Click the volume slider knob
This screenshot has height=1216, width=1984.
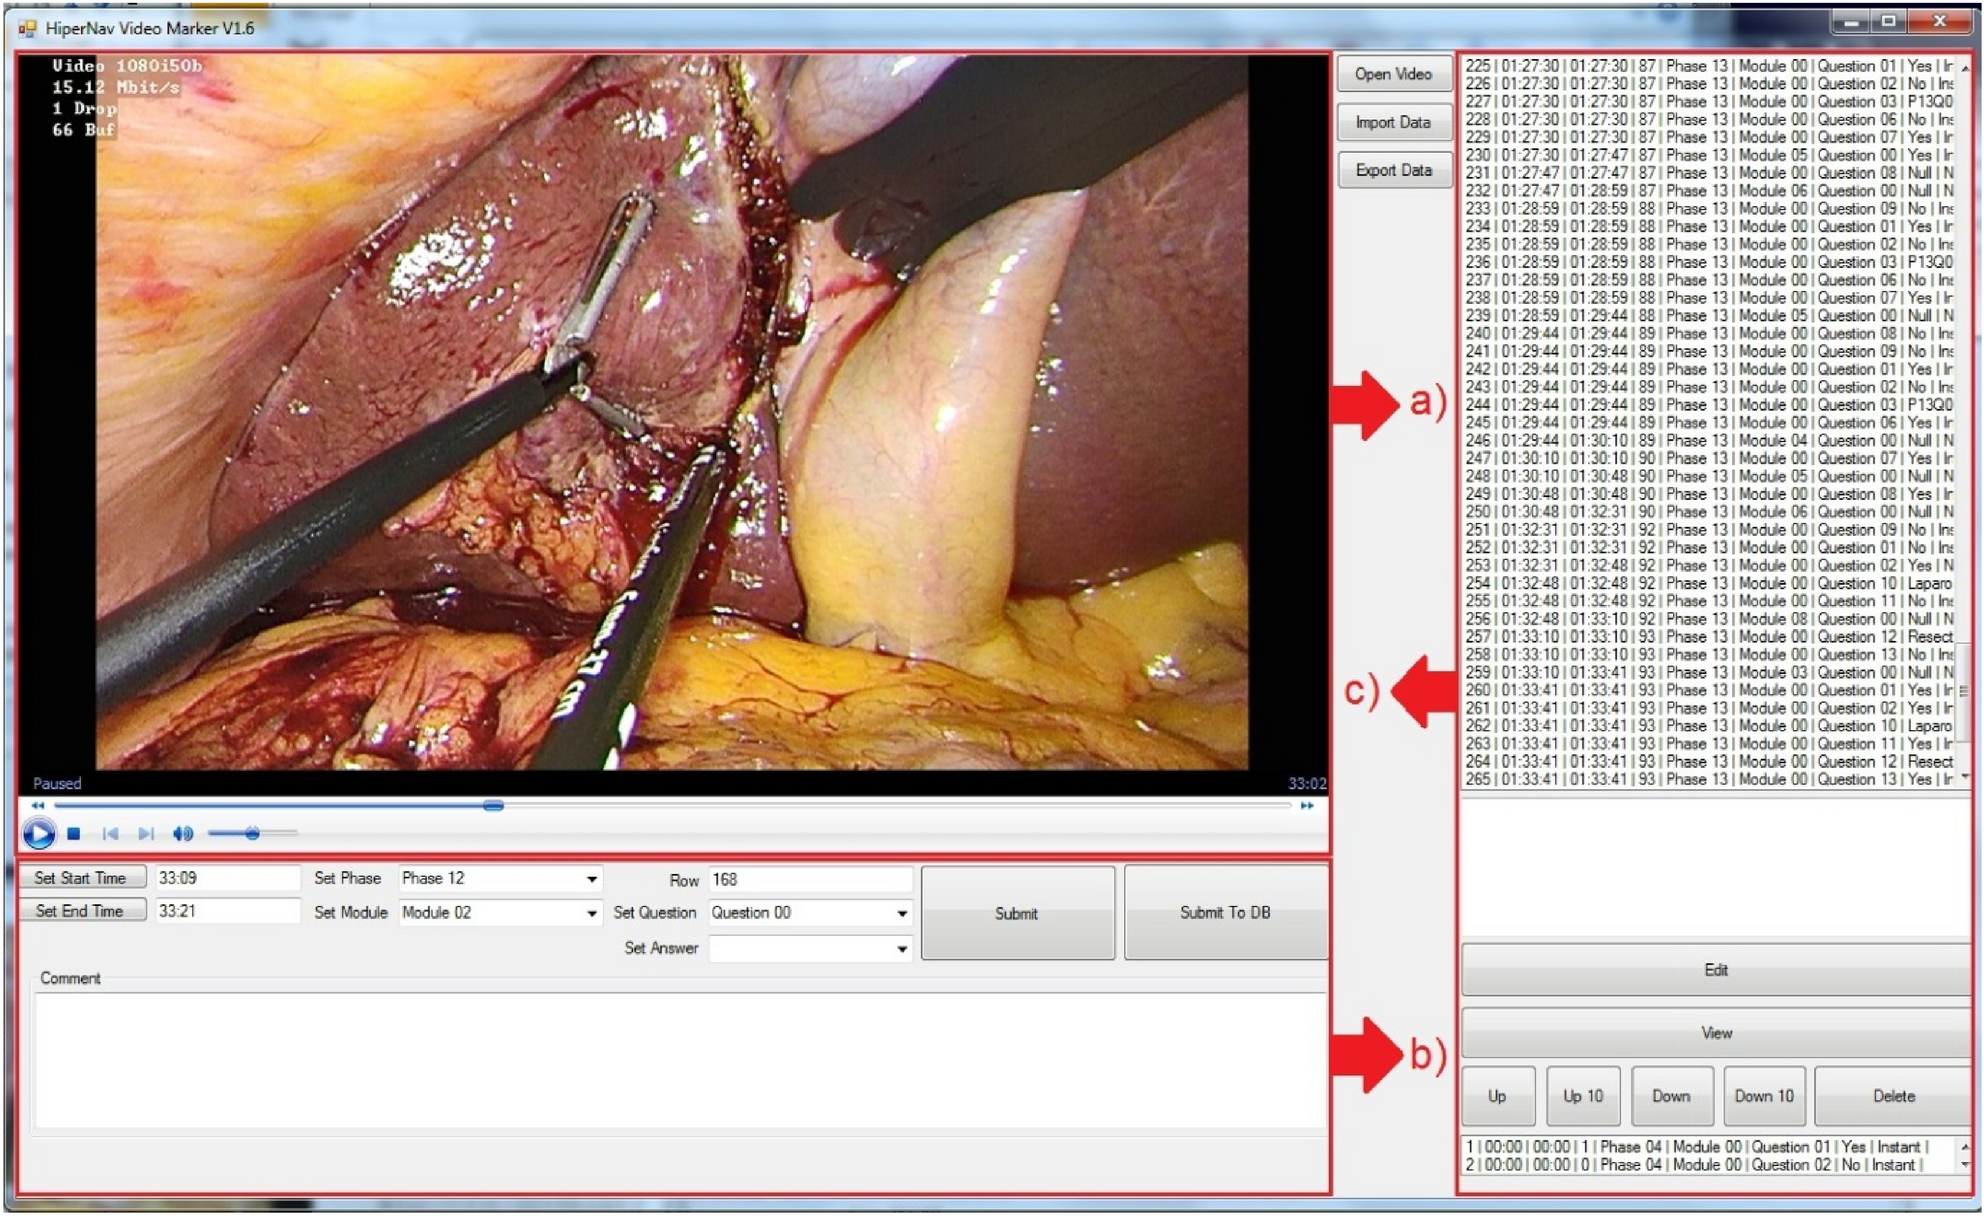(x=252, y=833)
